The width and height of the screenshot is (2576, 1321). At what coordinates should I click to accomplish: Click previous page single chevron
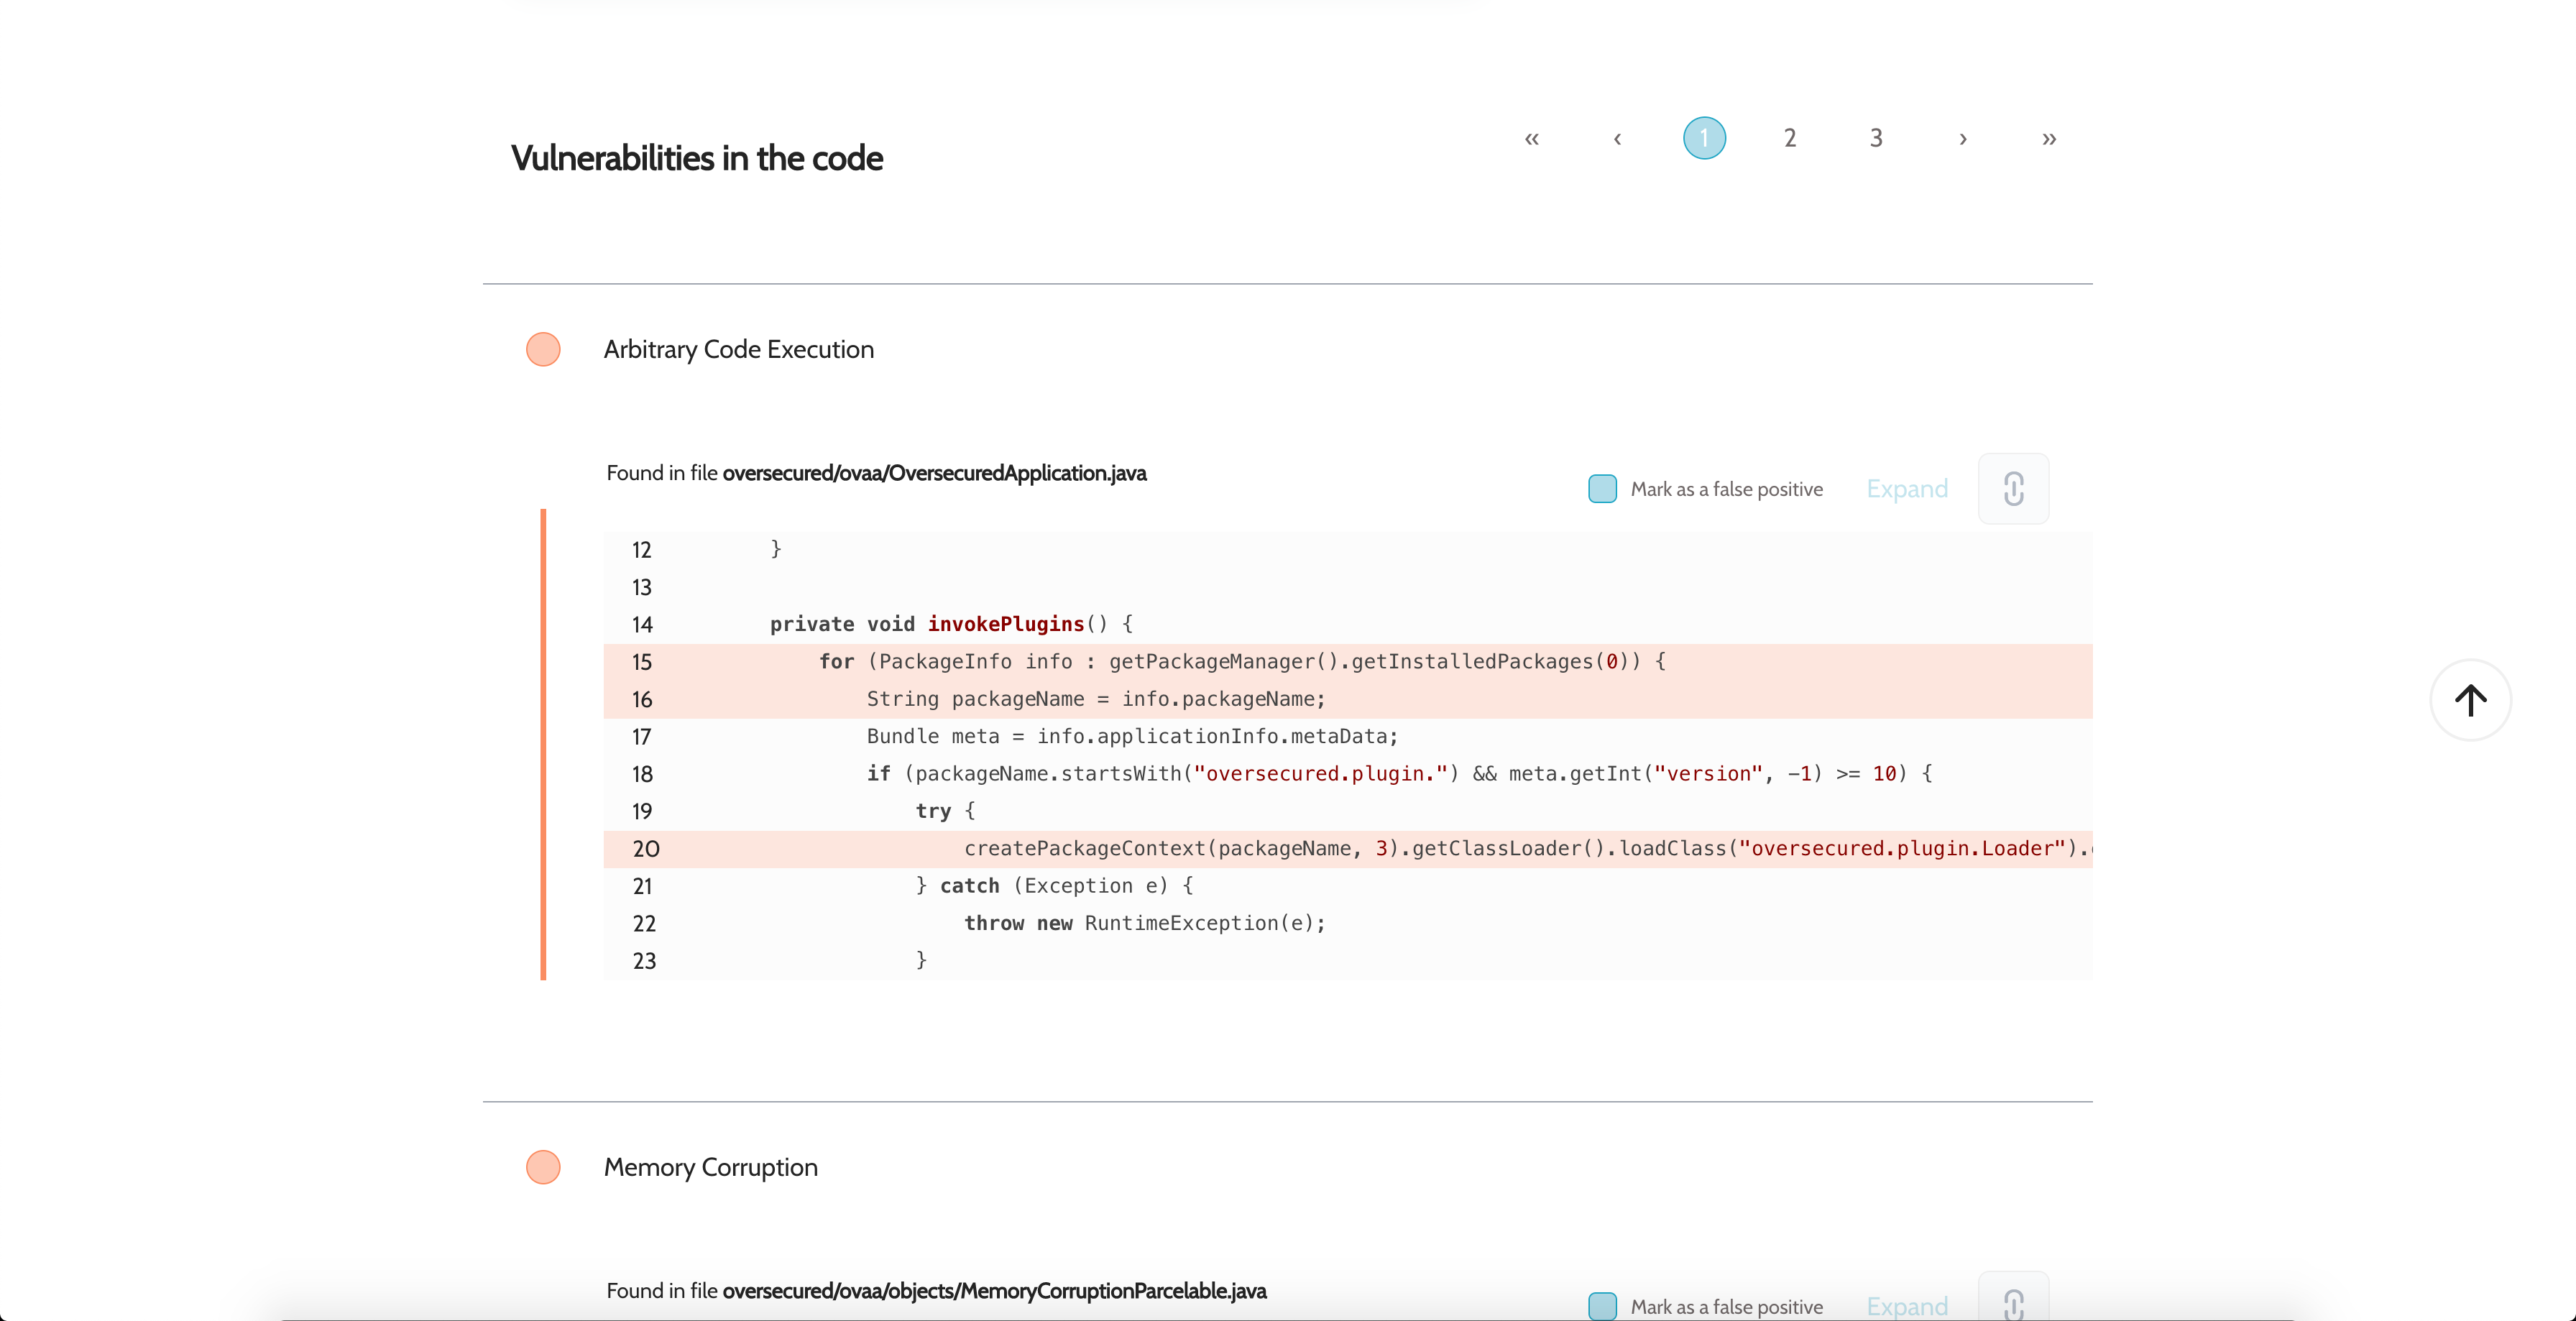coord(1617,138)
